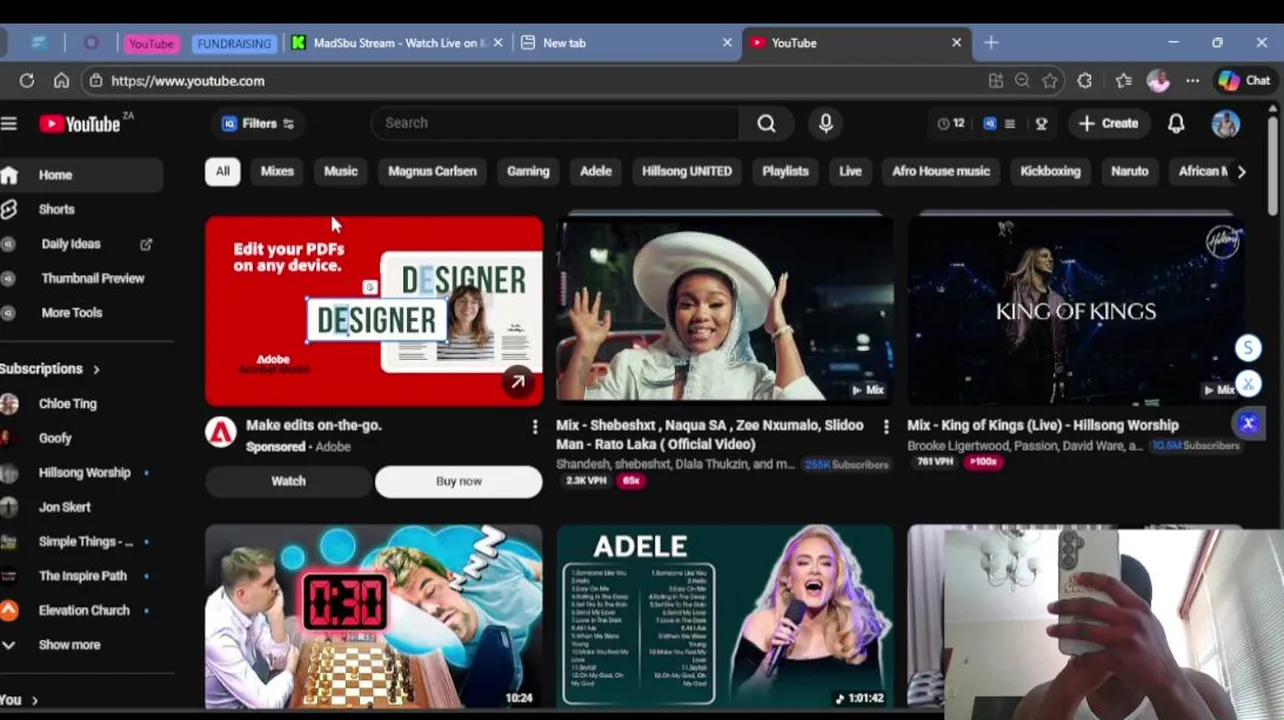Open the vidIQ Filters toggle
Viewport: 1284px width, 720px height.
[258, 124]
